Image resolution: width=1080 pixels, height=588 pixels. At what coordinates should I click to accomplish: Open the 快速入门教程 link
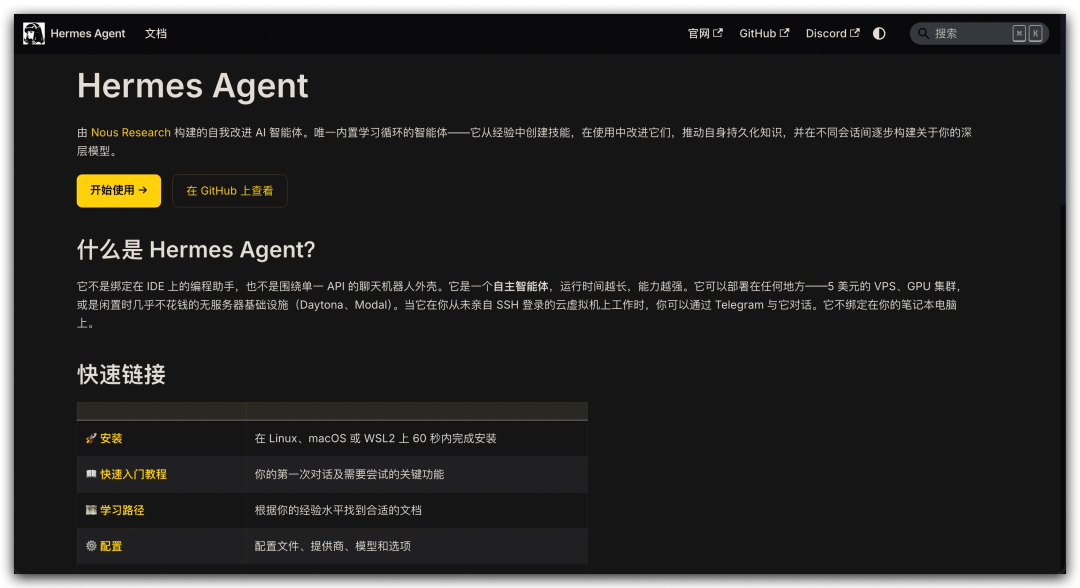pos(133,474)
